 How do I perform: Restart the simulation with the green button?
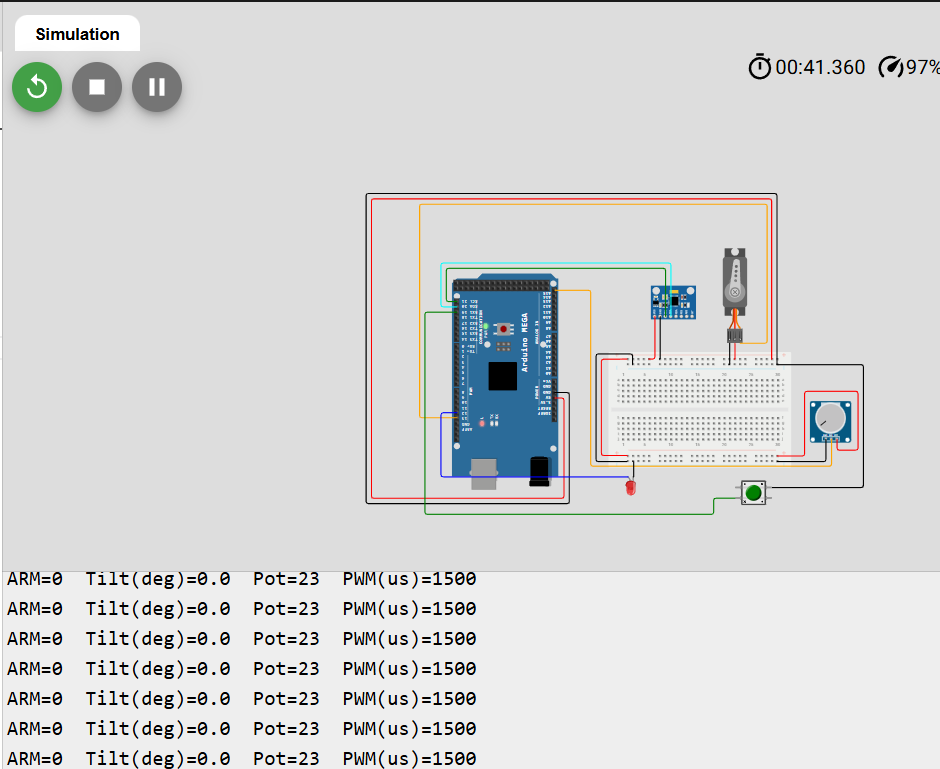point(37,87)
